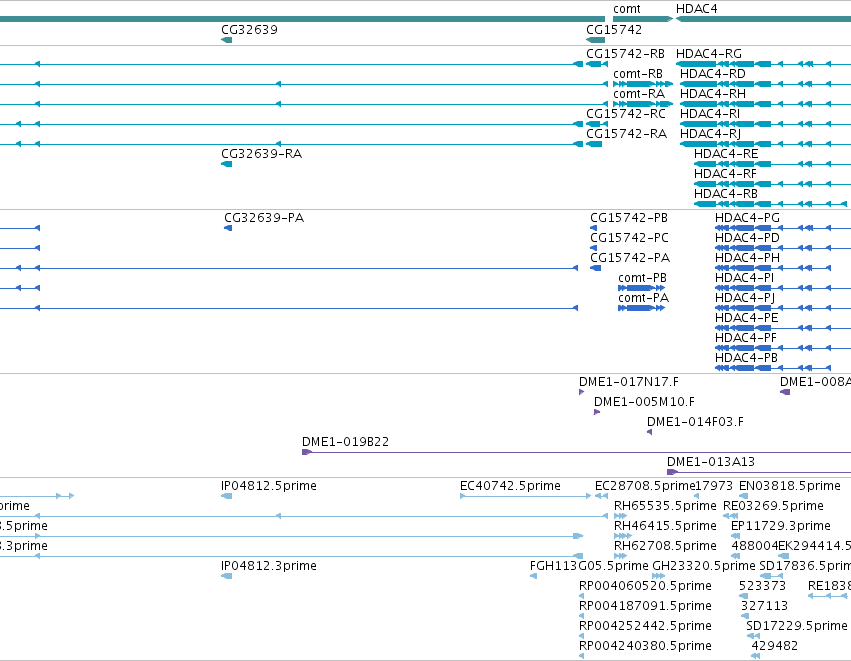851x661 pixels.
Task: Select BAC clone DME1-019B22
Action: [345, 443]
